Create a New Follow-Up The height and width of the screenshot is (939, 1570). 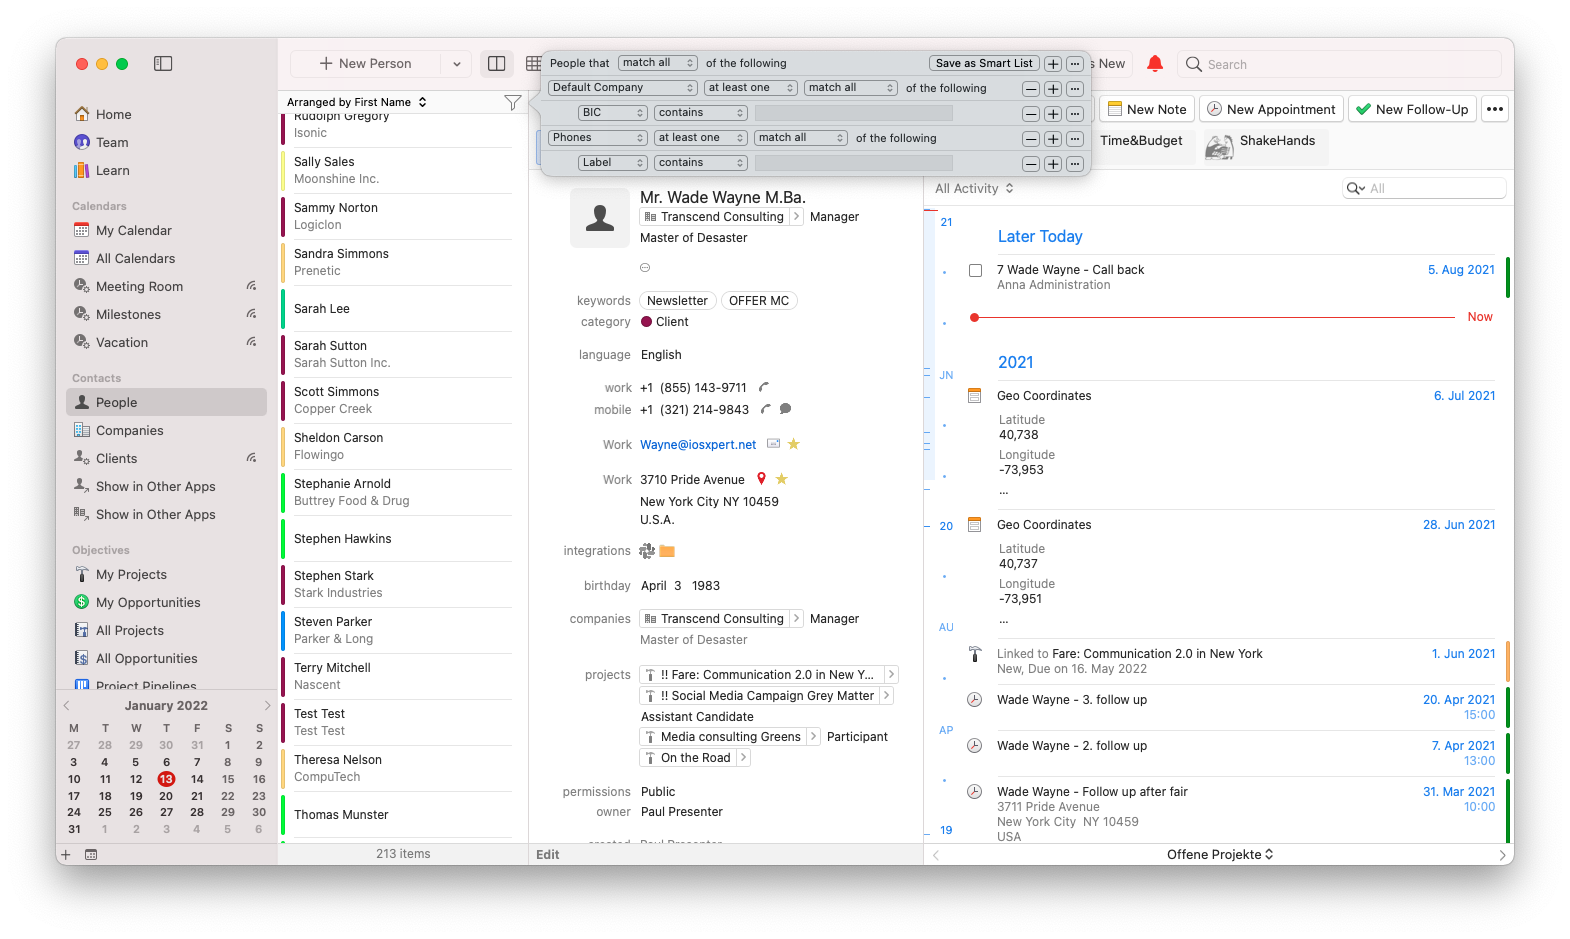(1411, 109)
